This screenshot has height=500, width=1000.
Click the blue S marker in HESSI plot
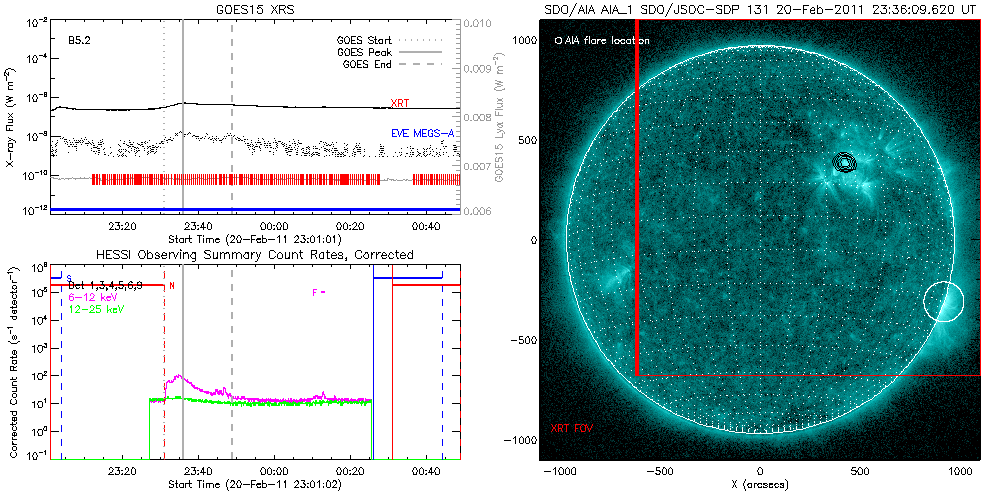[69, 278]
